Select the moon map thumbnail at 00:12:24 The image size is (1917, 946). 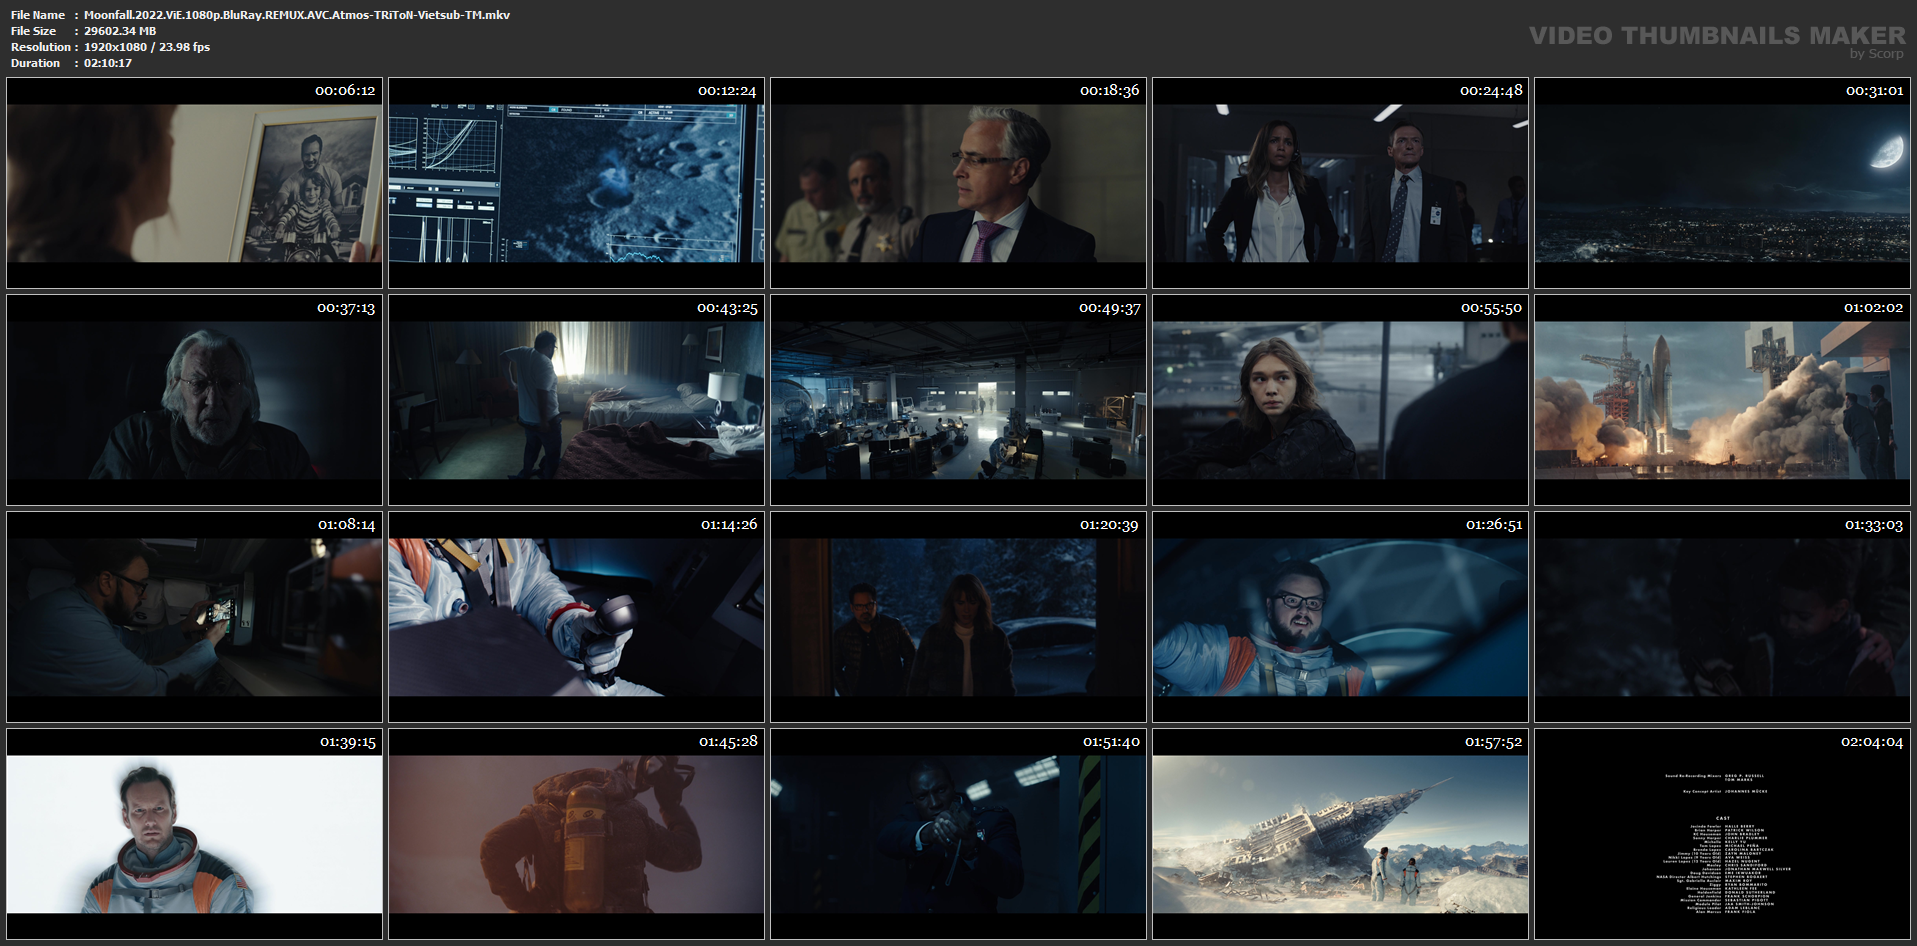(576, 183)
